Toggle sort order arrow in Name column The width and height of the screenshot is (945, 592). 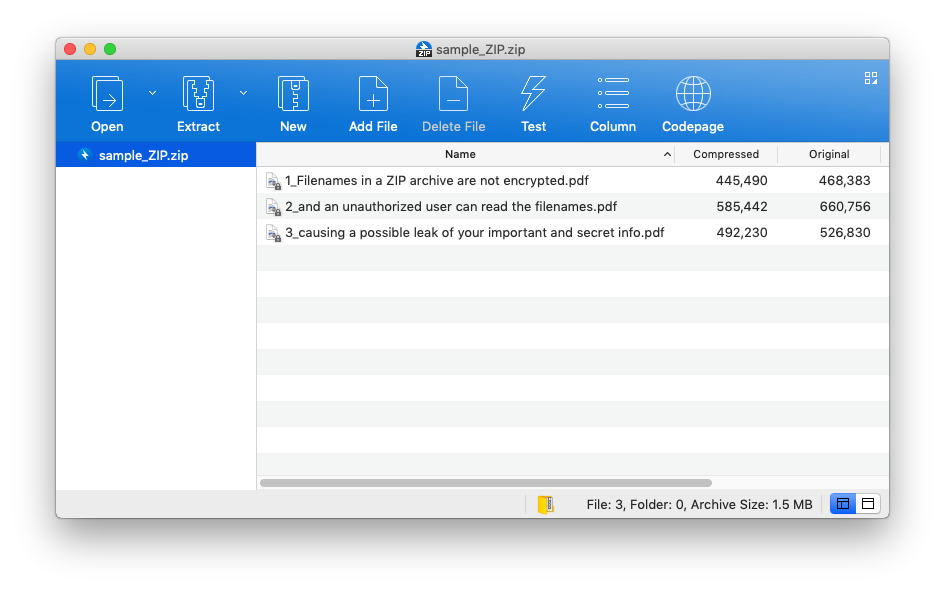click(667, 155)
